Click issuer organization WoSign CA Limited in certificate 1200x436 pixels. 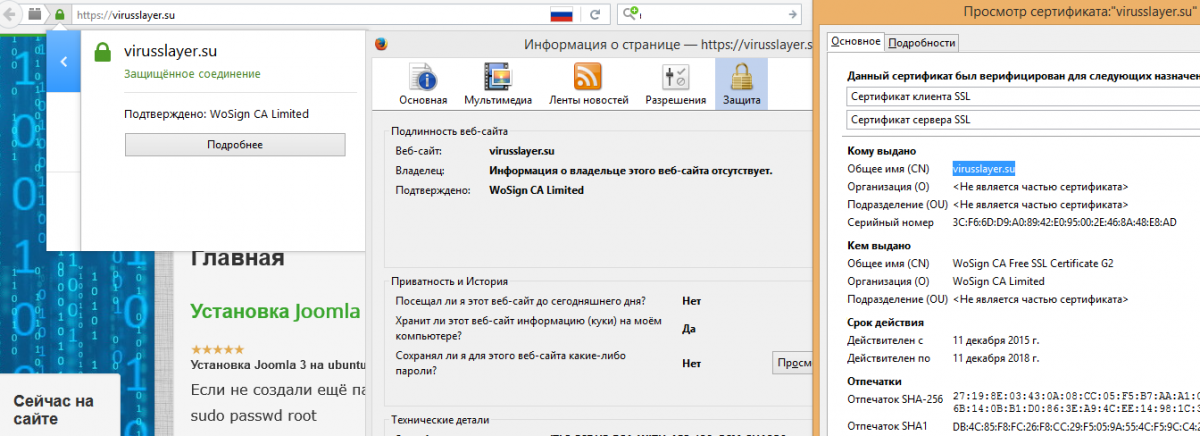(998, 281)
